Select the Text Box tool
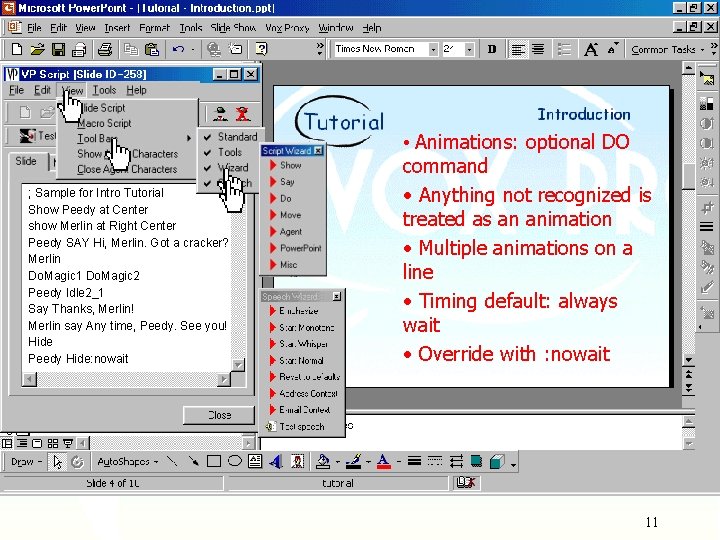 [x=255, y=461]
